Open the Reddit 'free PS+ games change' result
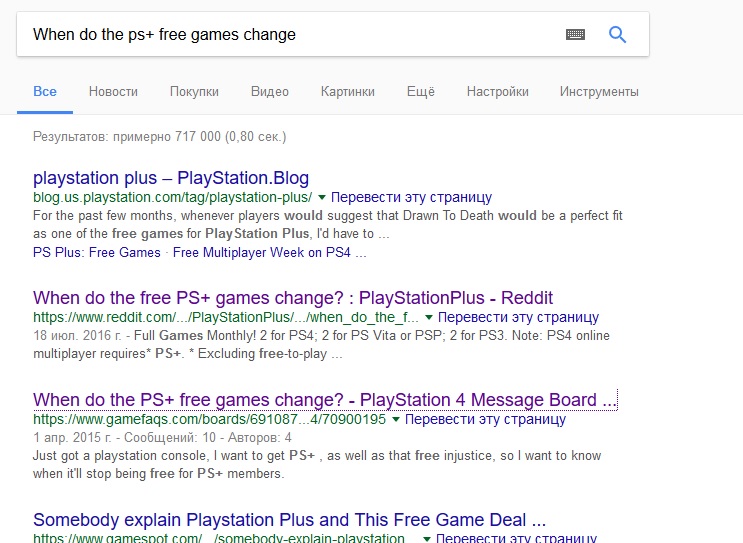Image resolution: width=743 pixels, height=543 pixels. [x=293, y=298]
